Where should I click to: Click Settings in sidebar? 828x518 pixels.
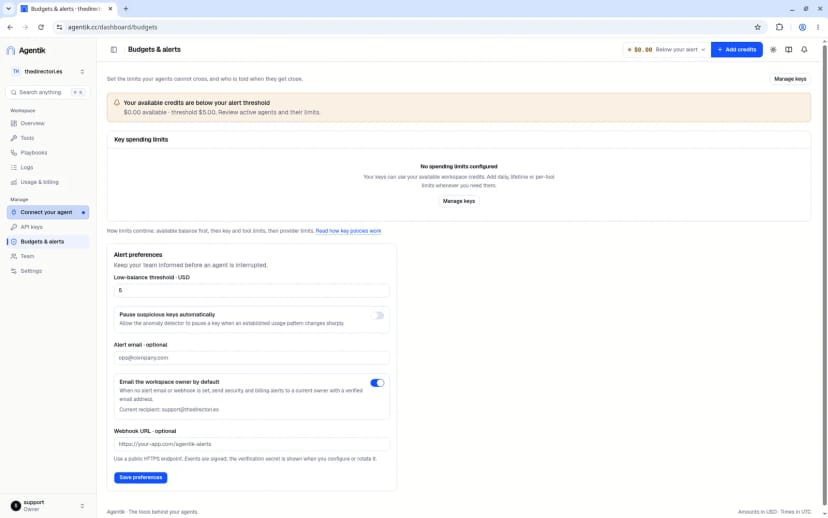click(x=48, y=271)
